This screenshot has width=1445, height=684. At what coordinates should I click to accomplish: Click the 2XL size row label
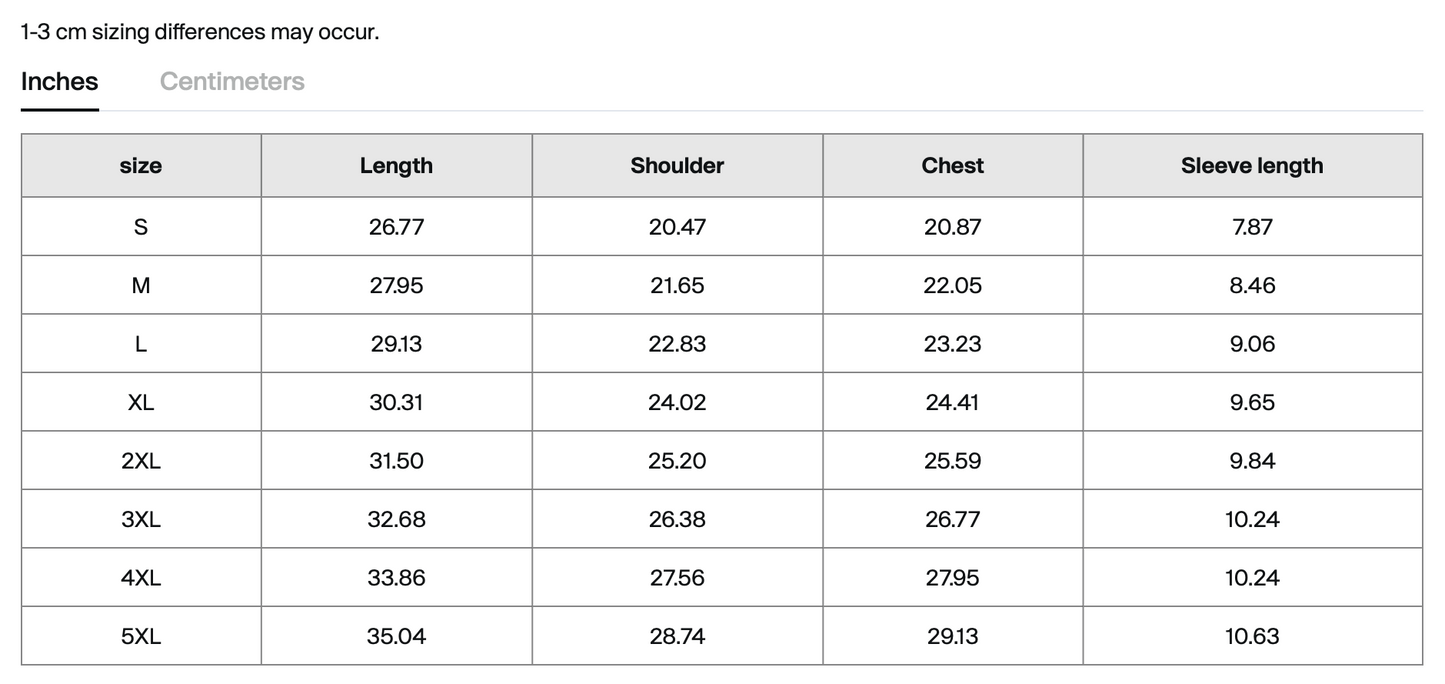(x=141, y=461)
